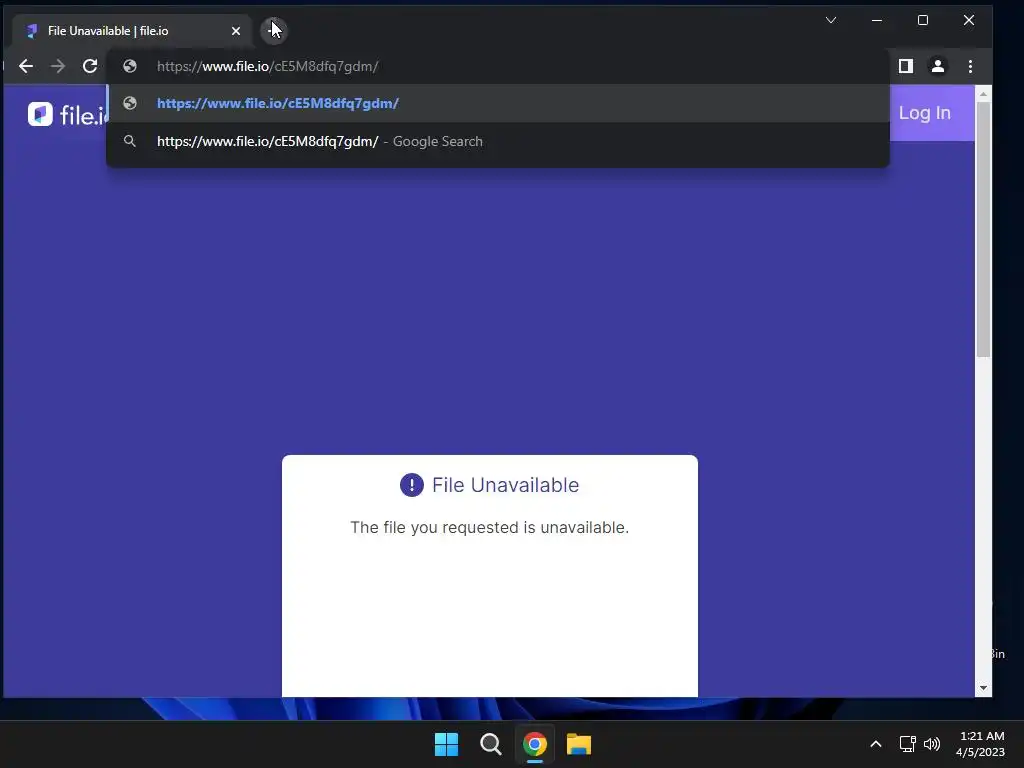Click the file unavailable message text
This screenshot has height=768, width=1024.
[x=490, y=527]
